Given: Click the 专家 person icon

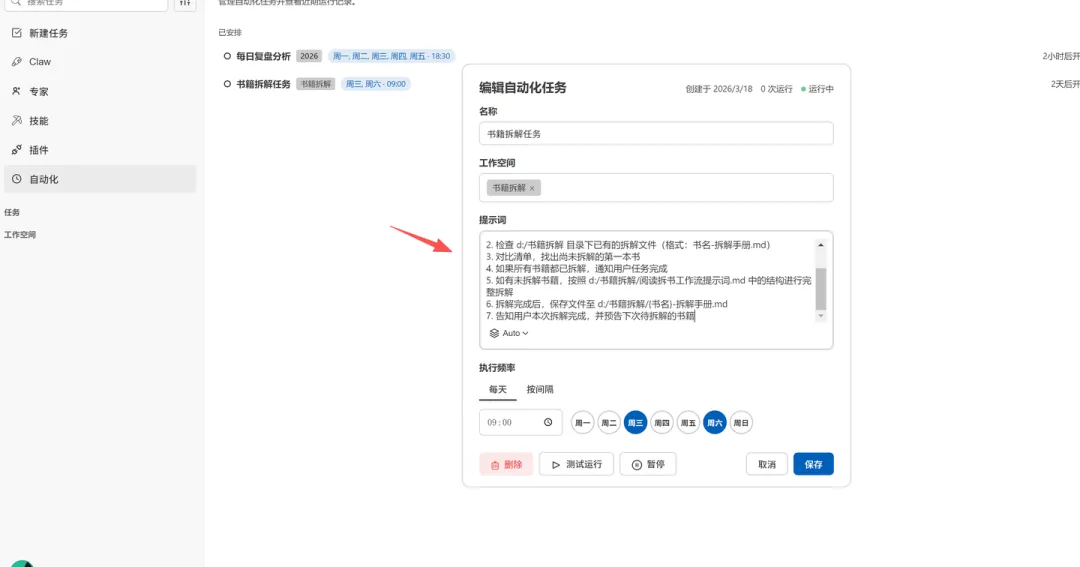Looking at the screenshot, I should 17,91.
